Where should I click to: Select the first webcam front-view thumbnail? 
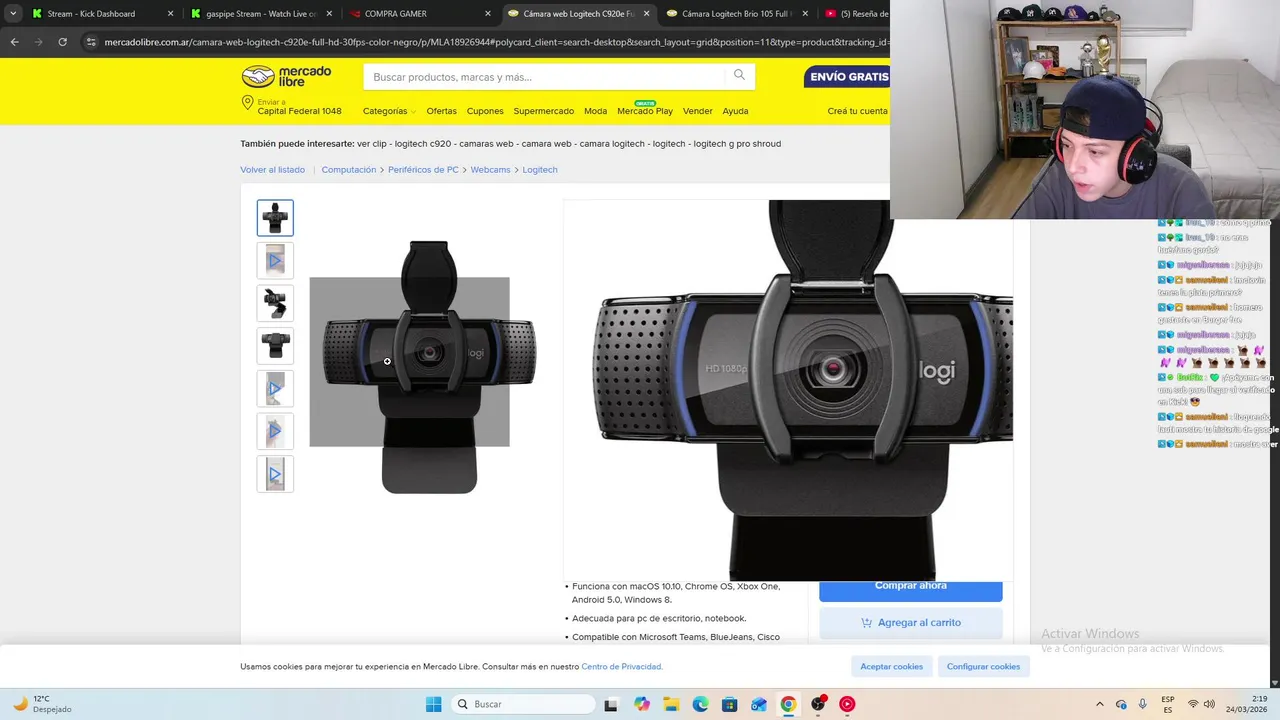tap(275, 218)
